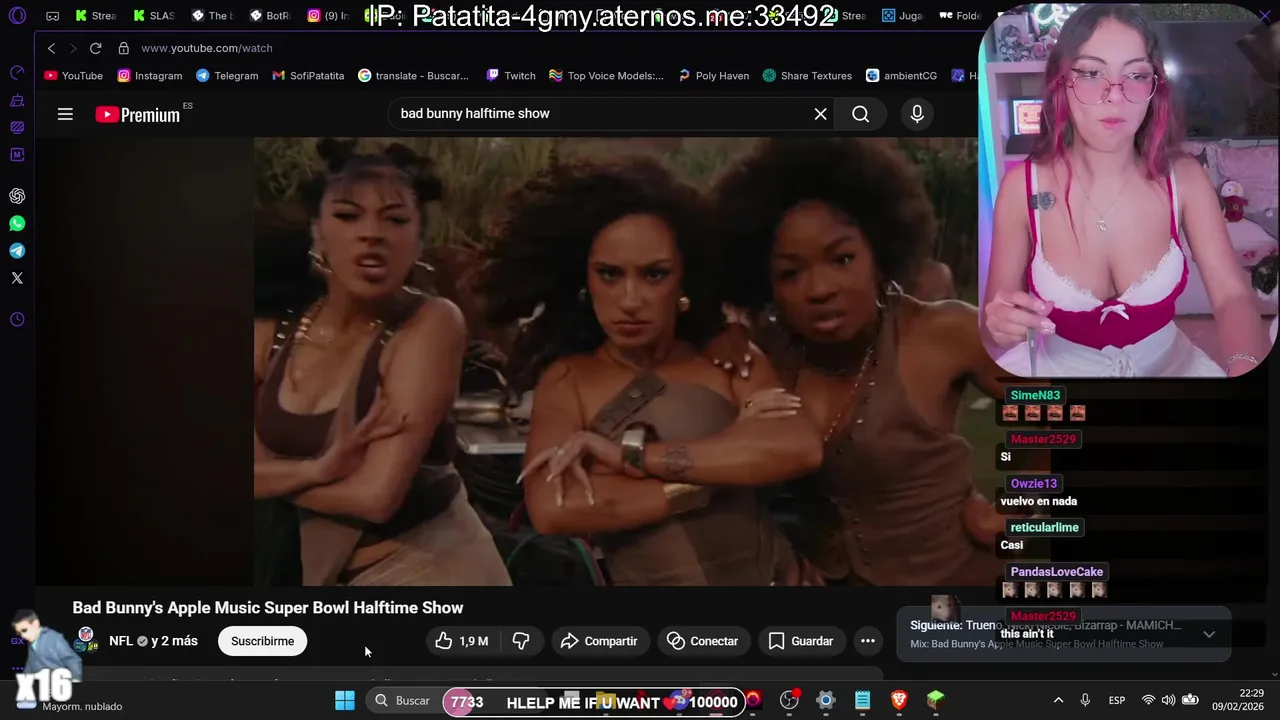This screenshot has width=1280, height=720.
Task: Open the X (Twitter) sidebar panel
Action: click(x=17, y=278)
